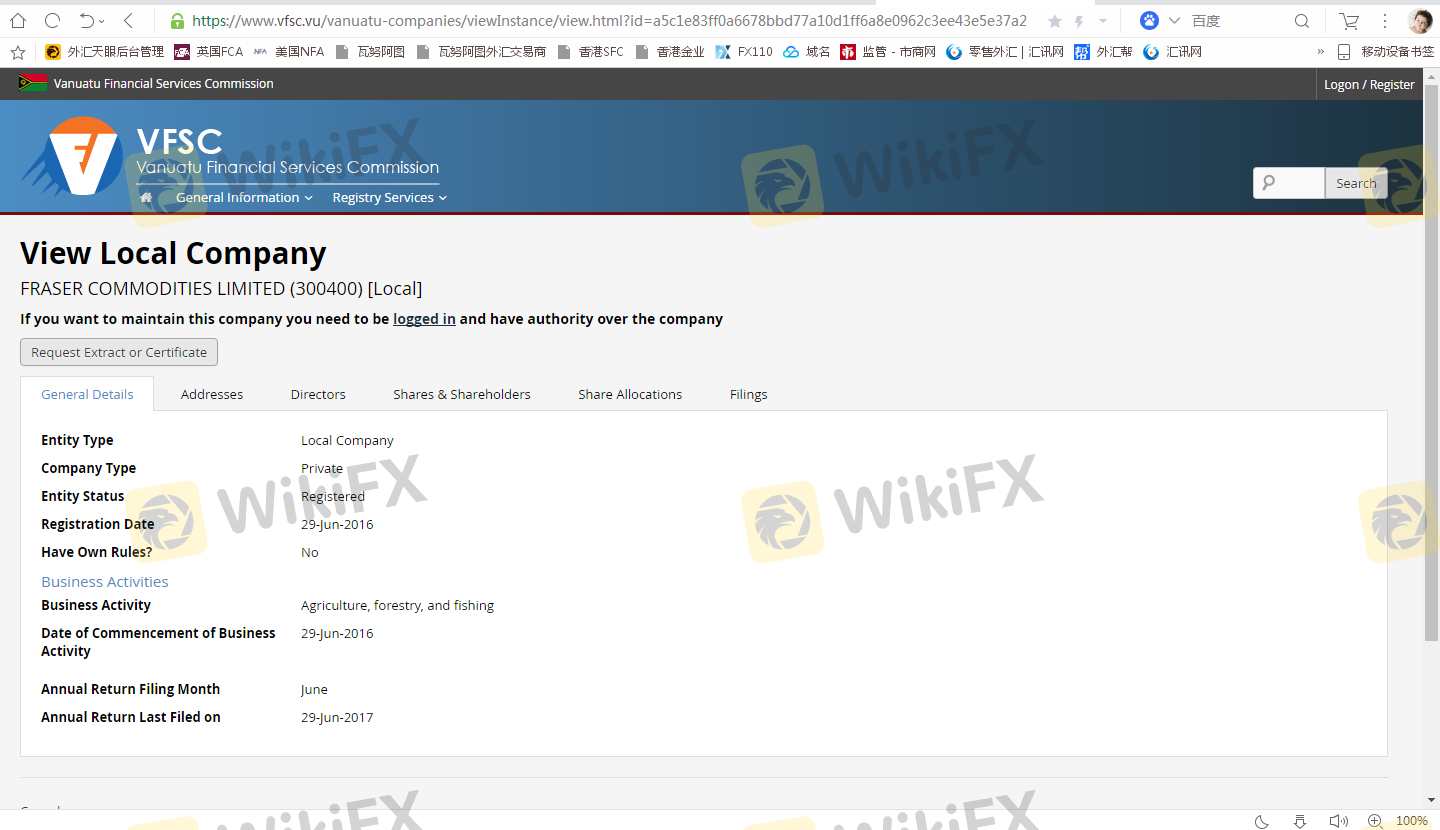Screen dimensions: 1440x830
Task: Click the bookmarks bar star icon
Action: 18,52
